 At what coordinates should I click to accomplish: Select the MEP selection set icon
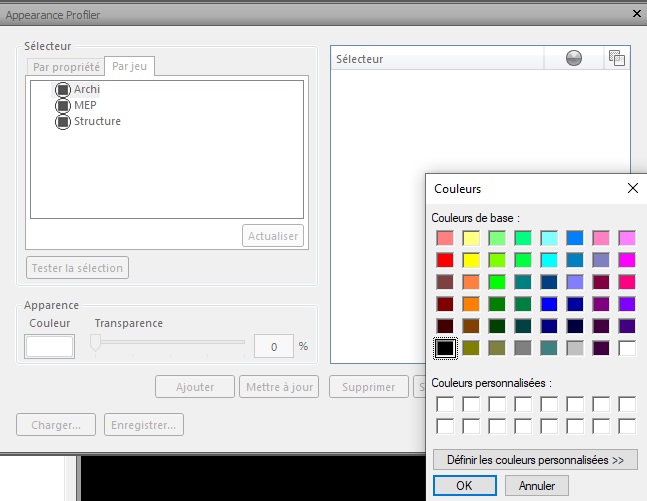pyautogui.click(x=63, y=106)
